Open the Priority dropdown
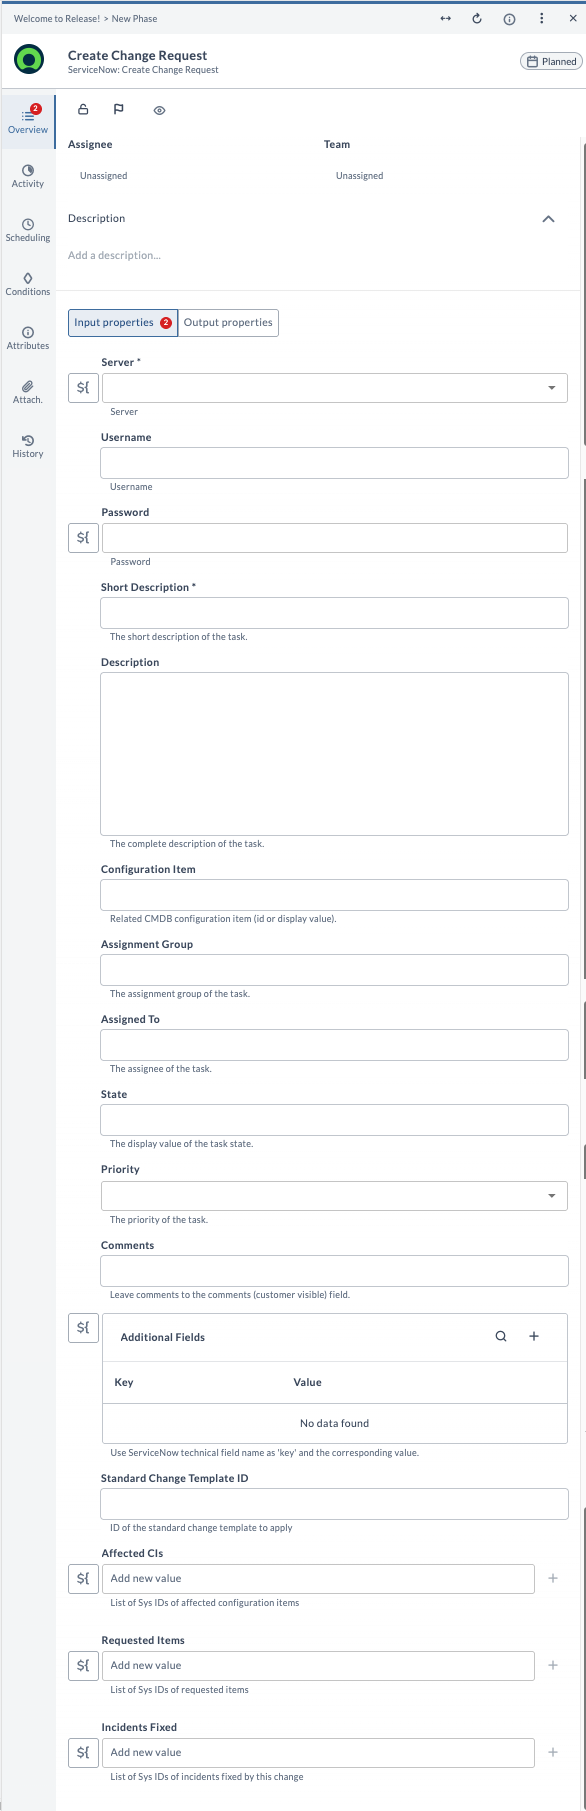Screen dimensions: 586x1811 click(551, 1195)
